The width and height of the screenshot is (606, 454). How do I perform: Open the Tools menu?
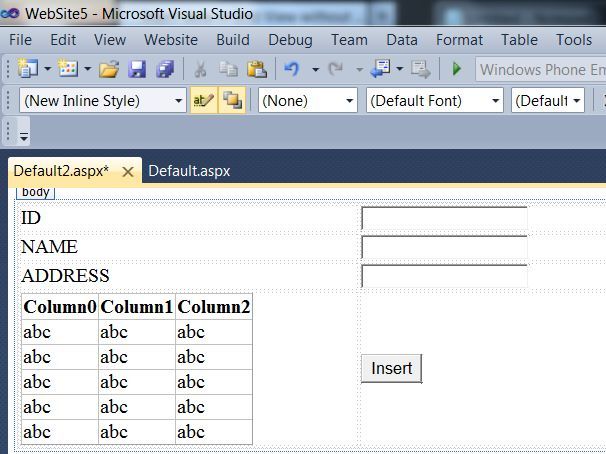(574, 40)
